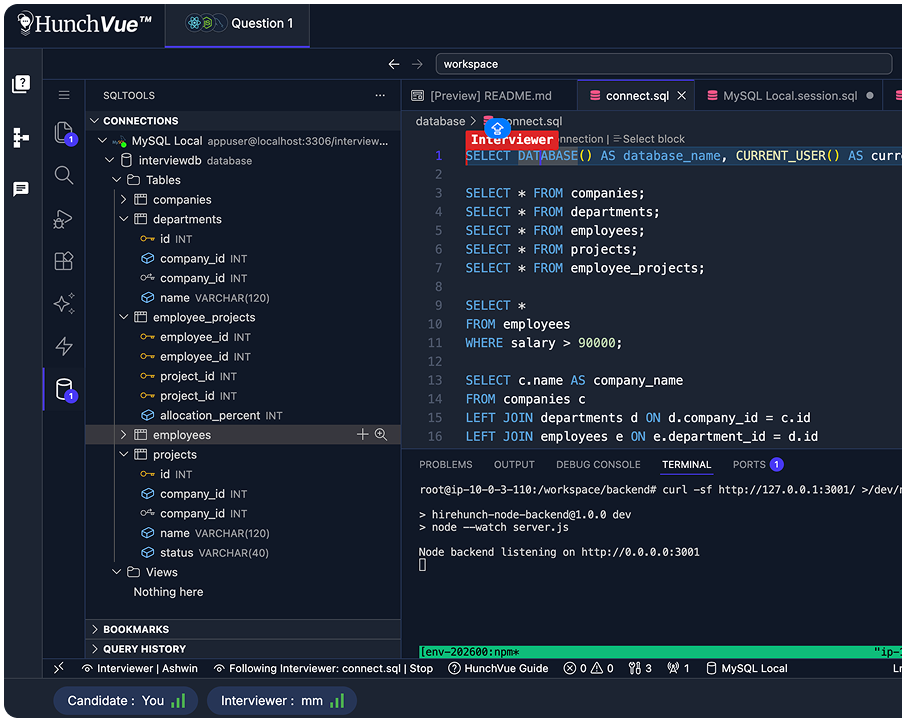Select status VARCHAR(40) column
Screen dimensions: 906x722
pos(243,552)
